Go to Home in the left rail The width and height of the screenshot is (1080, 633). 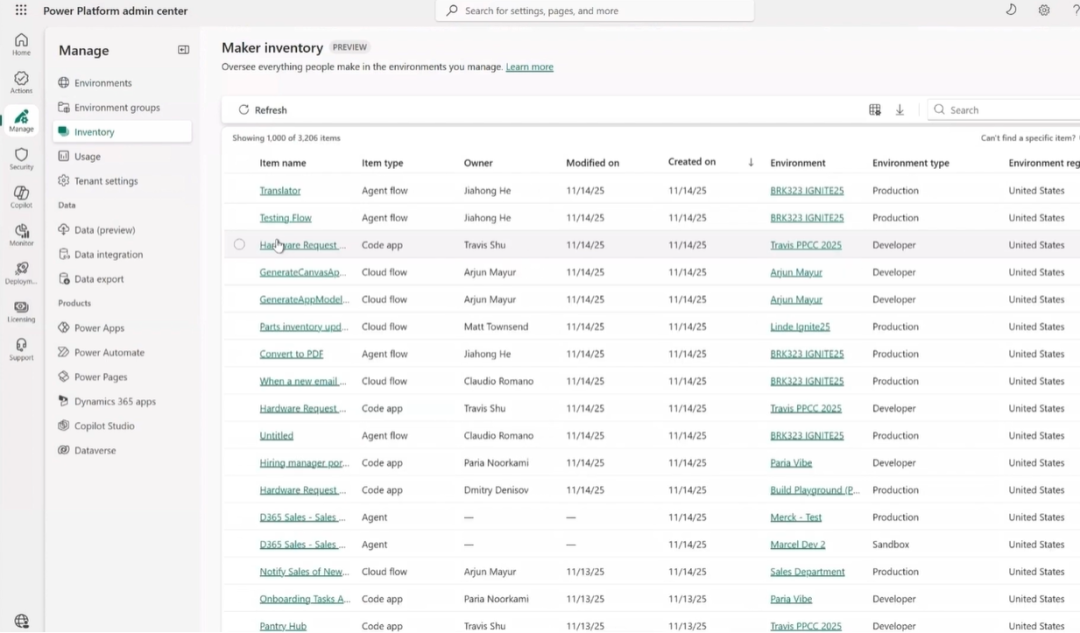click(21, 44)
